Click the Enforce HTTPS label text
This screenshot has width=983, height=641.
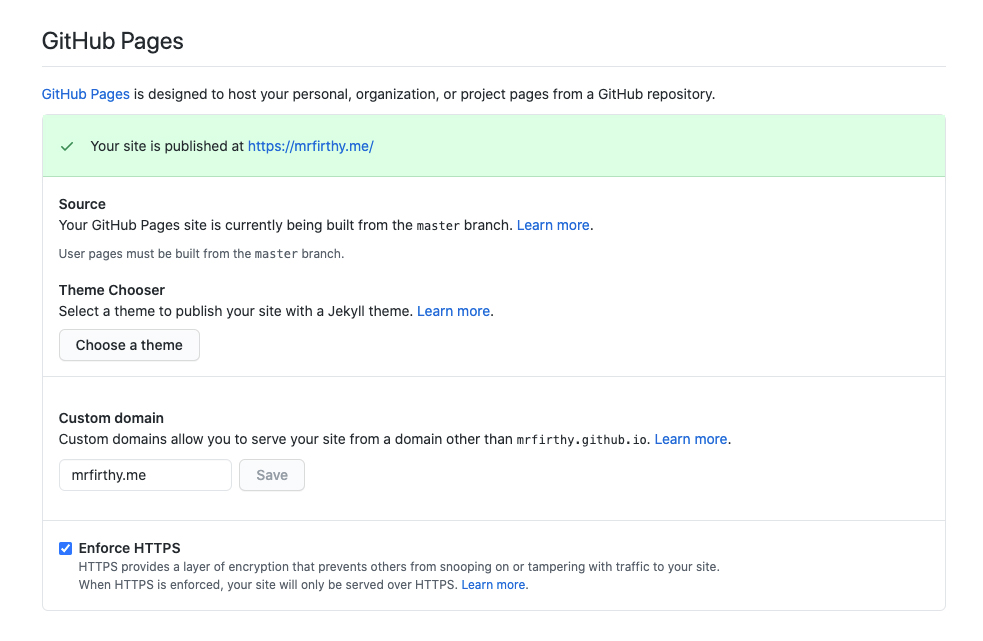pyautogui.click(x=130, y=548)
